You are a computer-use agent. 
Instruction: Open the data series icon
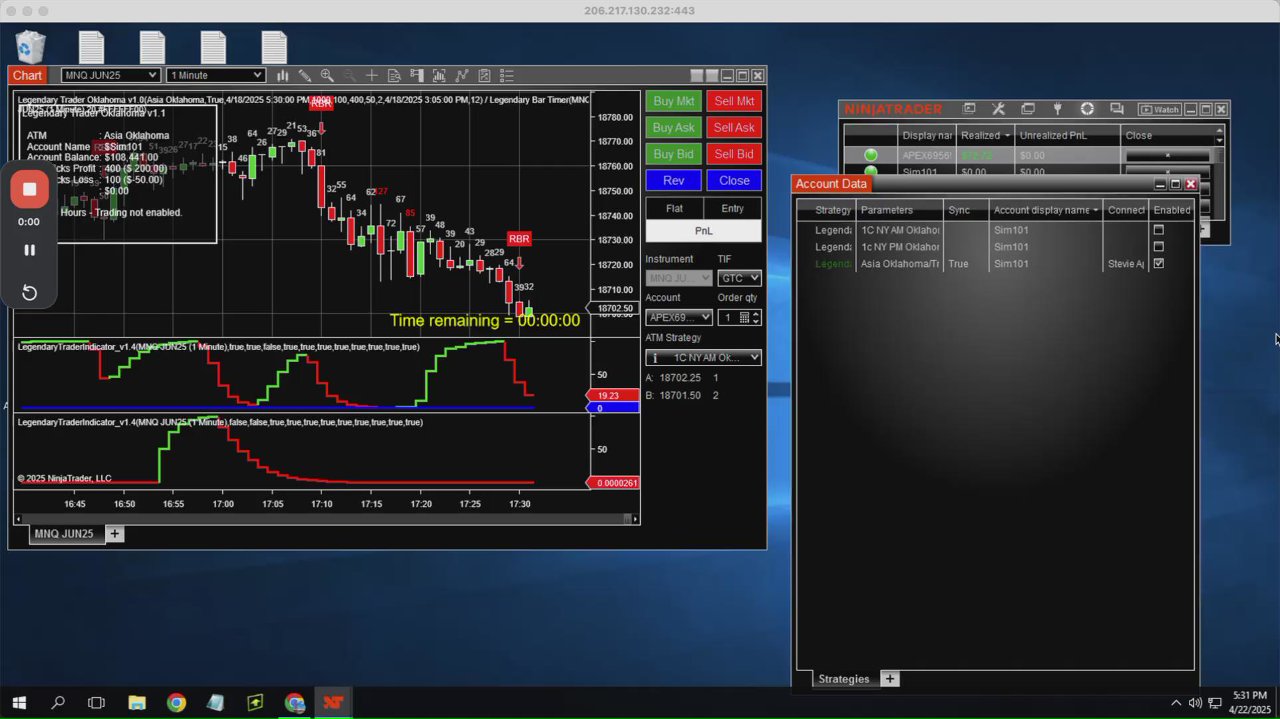pos(439,75)
